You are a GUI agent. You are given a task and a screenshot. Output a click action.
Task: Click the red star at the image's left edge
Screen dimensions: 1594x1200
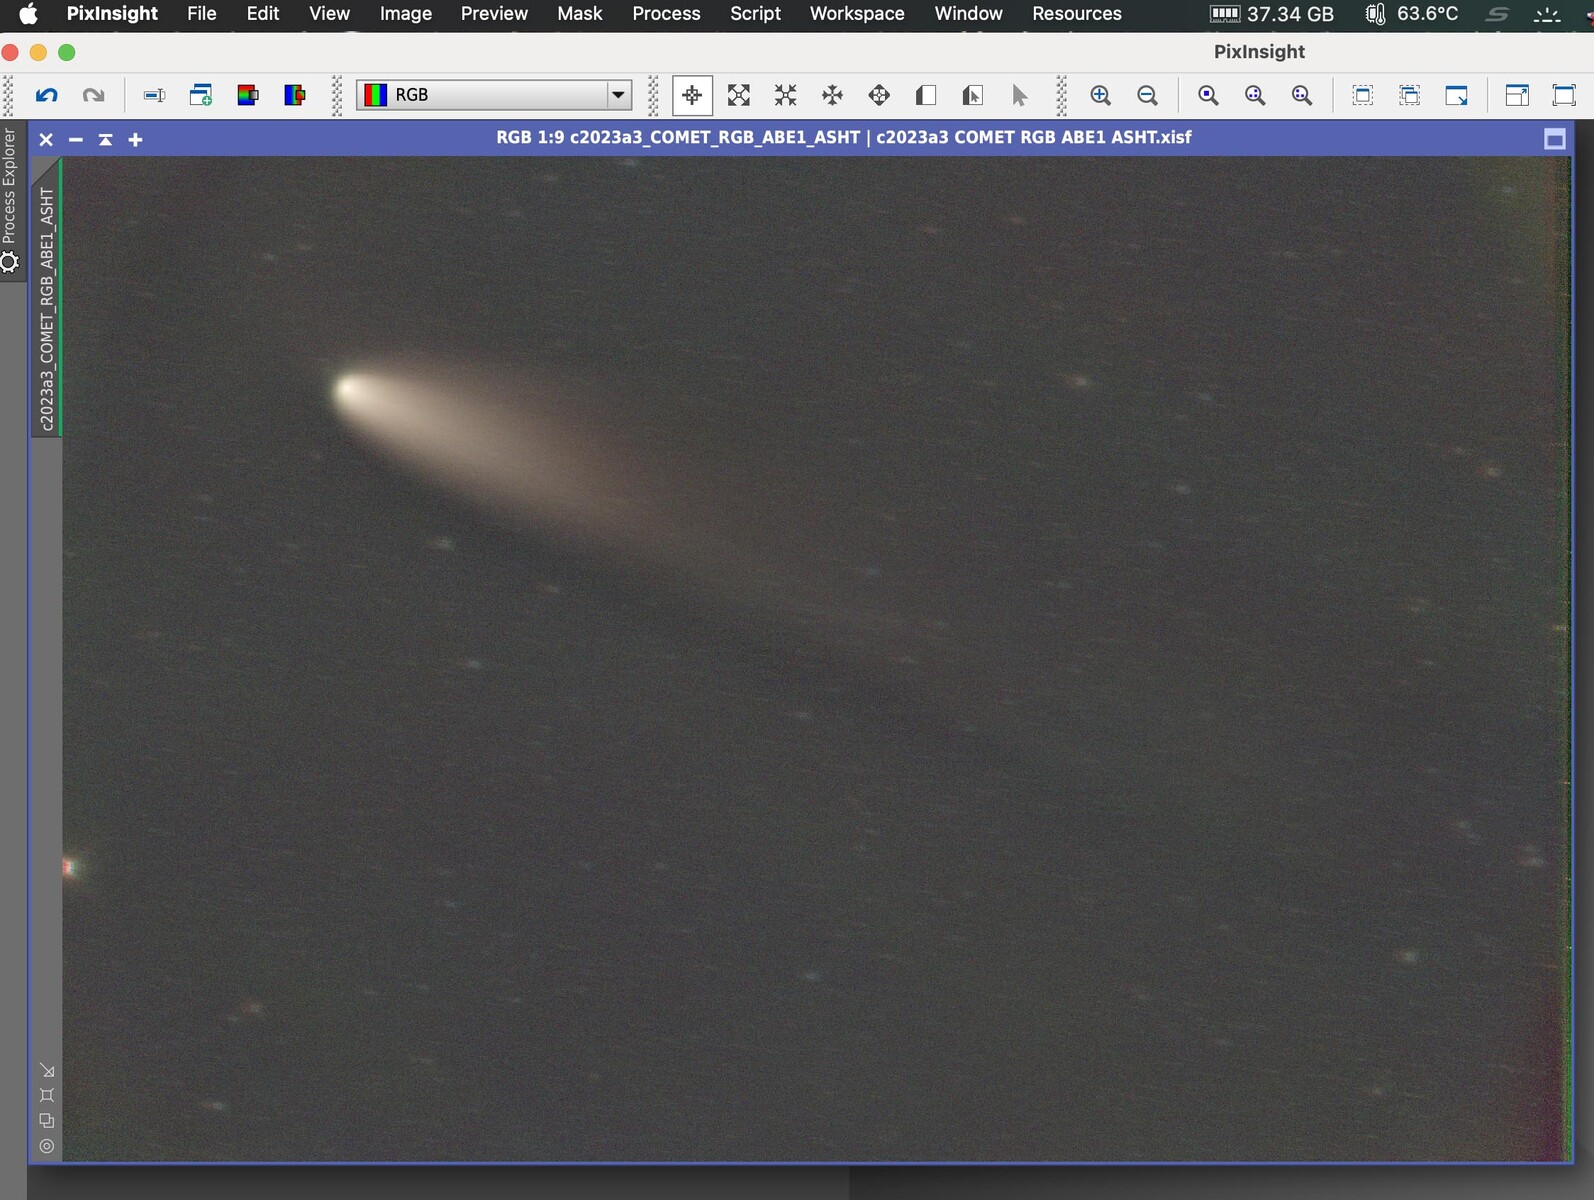70,867
